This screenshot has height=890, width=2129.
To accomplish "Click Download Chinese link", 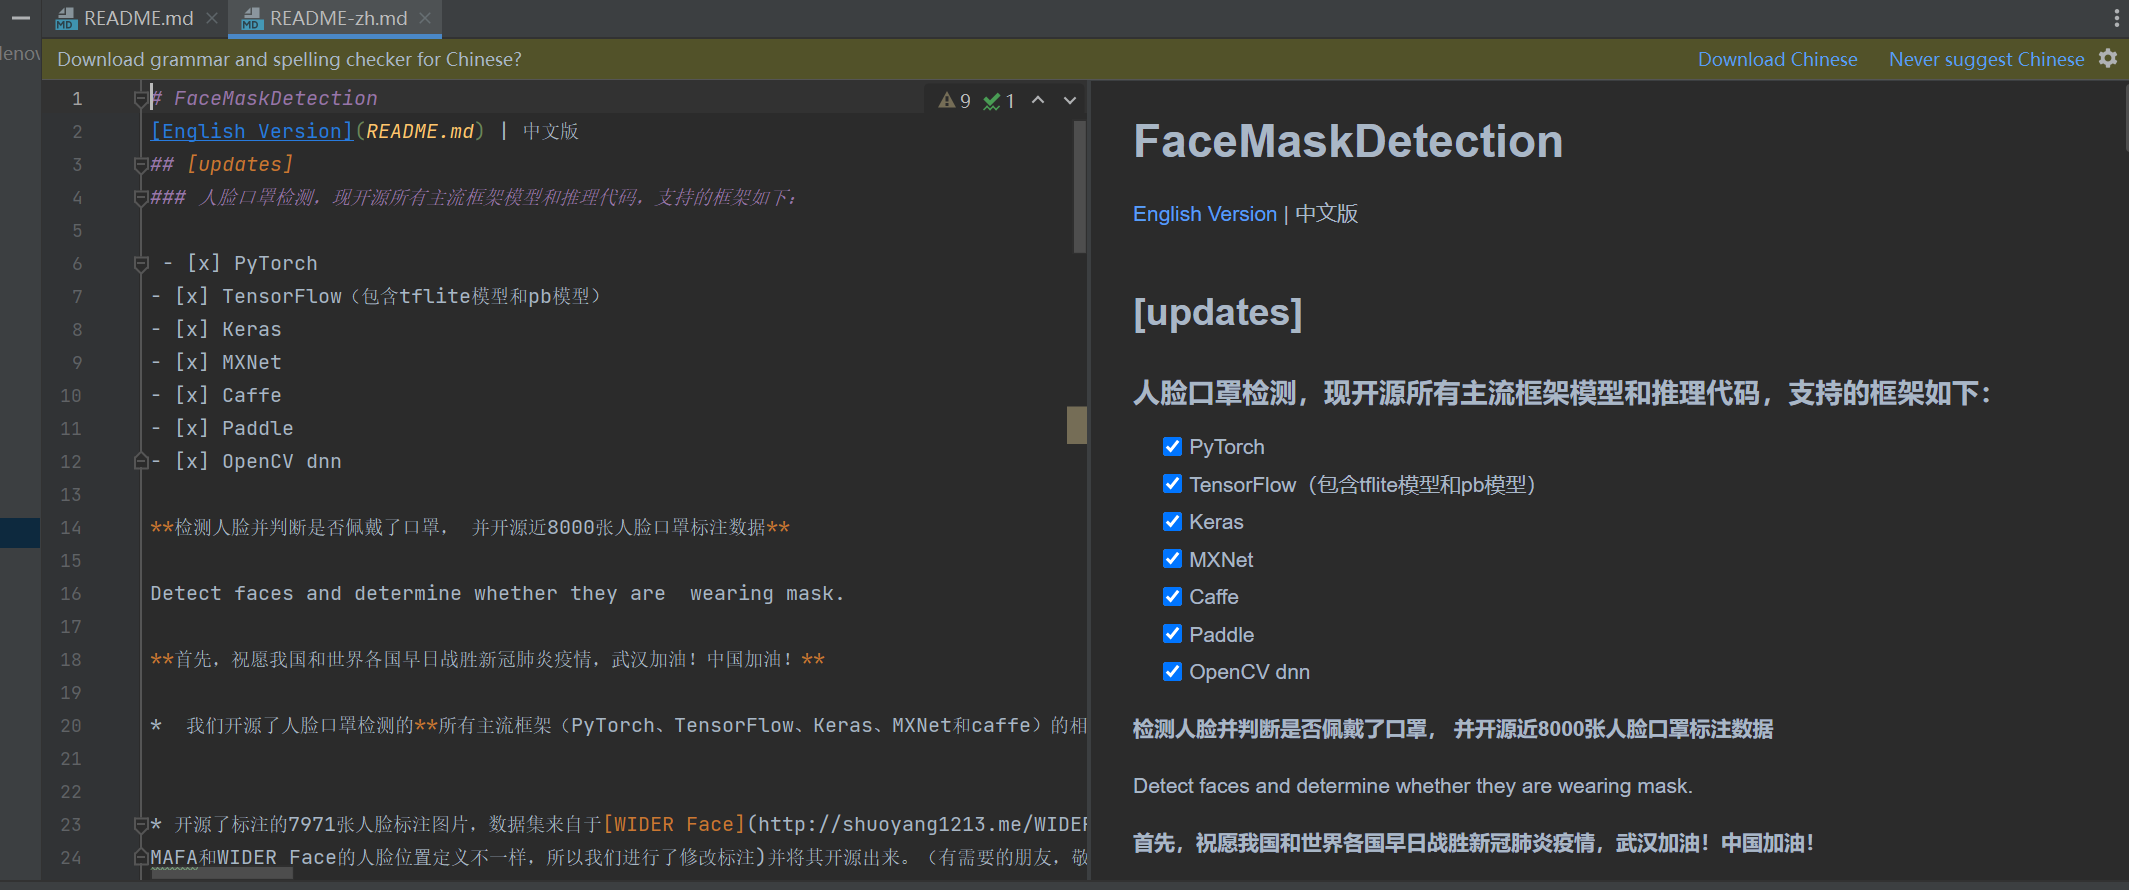I will [1777, 59].
